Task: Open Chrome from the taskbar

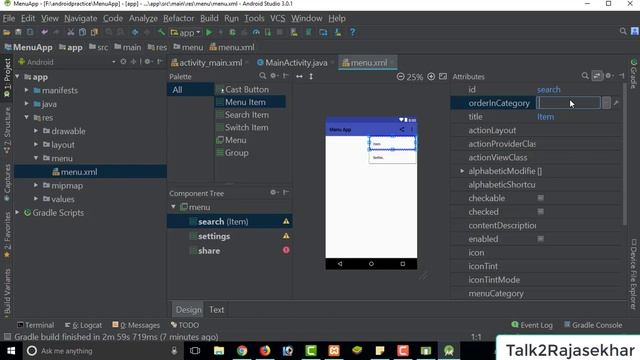Action: pyautogui.click(x=242, y=351)
